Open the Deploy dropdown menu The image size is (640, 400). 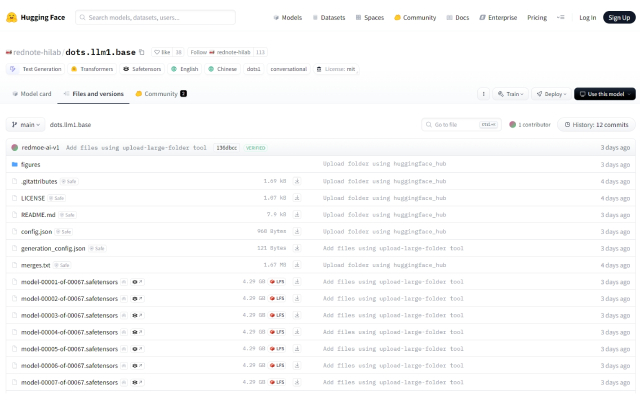point(551,93)
